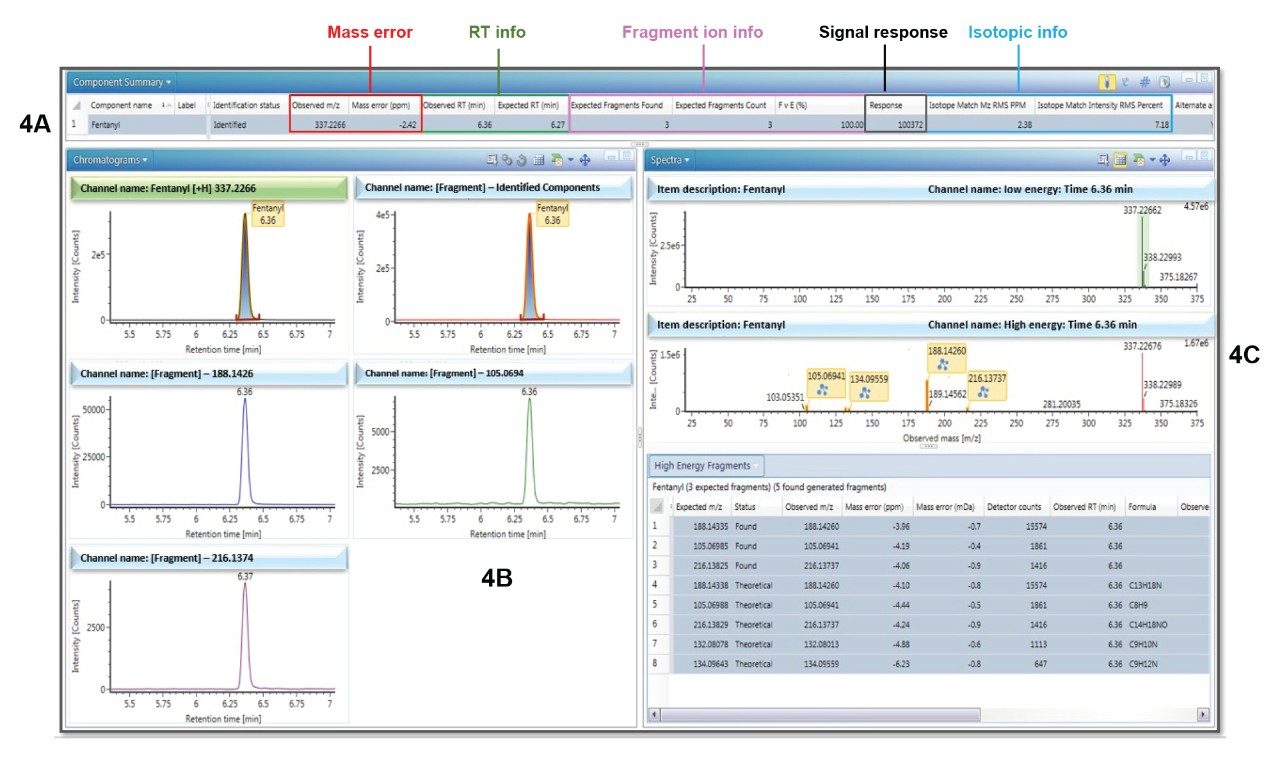Click the pan/move arrows icon in Spectra toolbar

1165,160
